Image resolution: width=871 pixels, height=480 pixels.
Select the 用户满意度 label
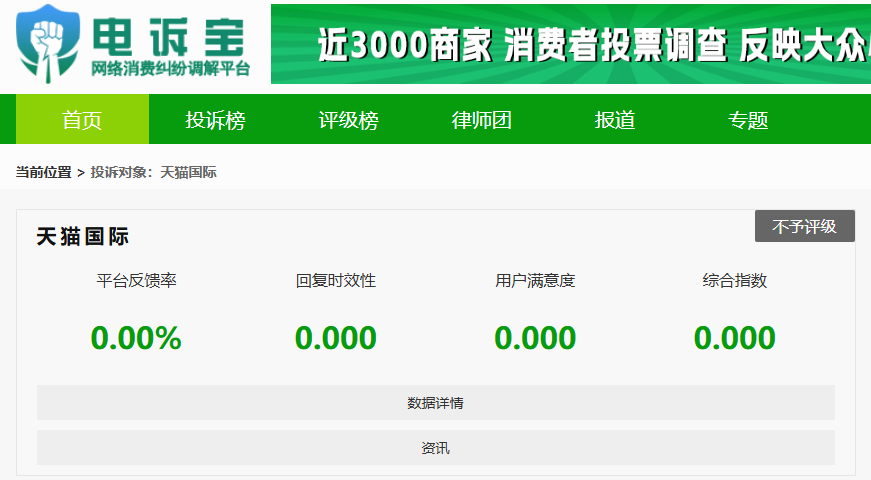[535, 281]
